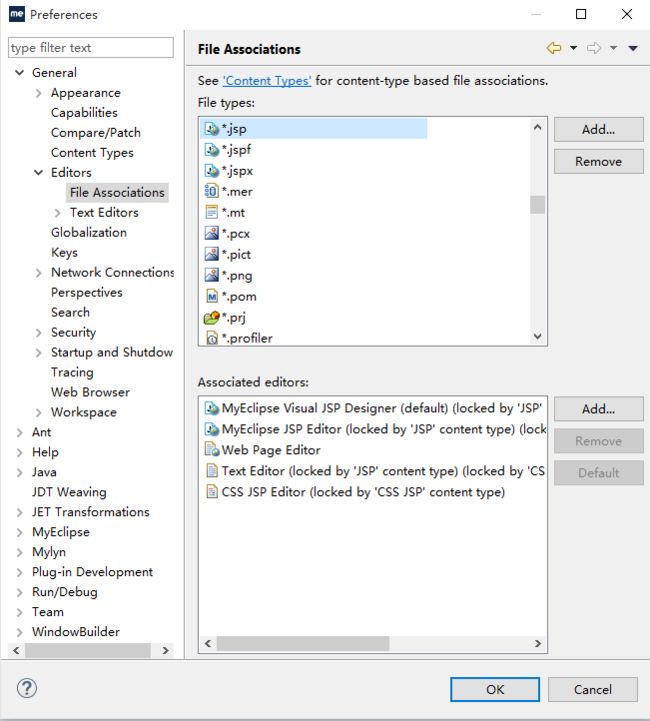The width and height of the screenshot is (650, 721).
Task: Collapse the Editors tree node
Action: (39, 172)
